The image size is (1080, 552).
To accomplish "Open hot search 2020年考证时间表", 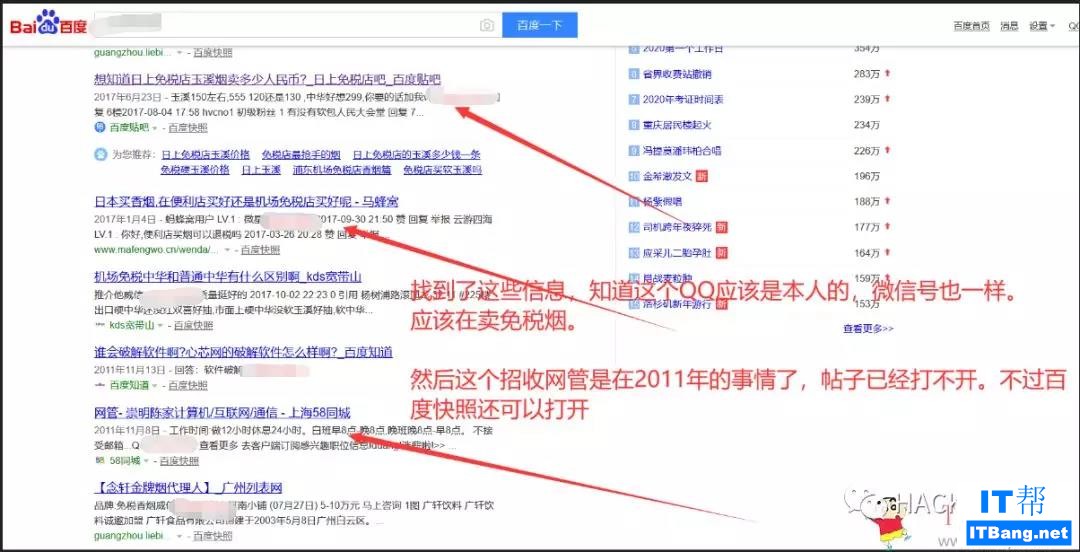I will click(x=683, y=99).
